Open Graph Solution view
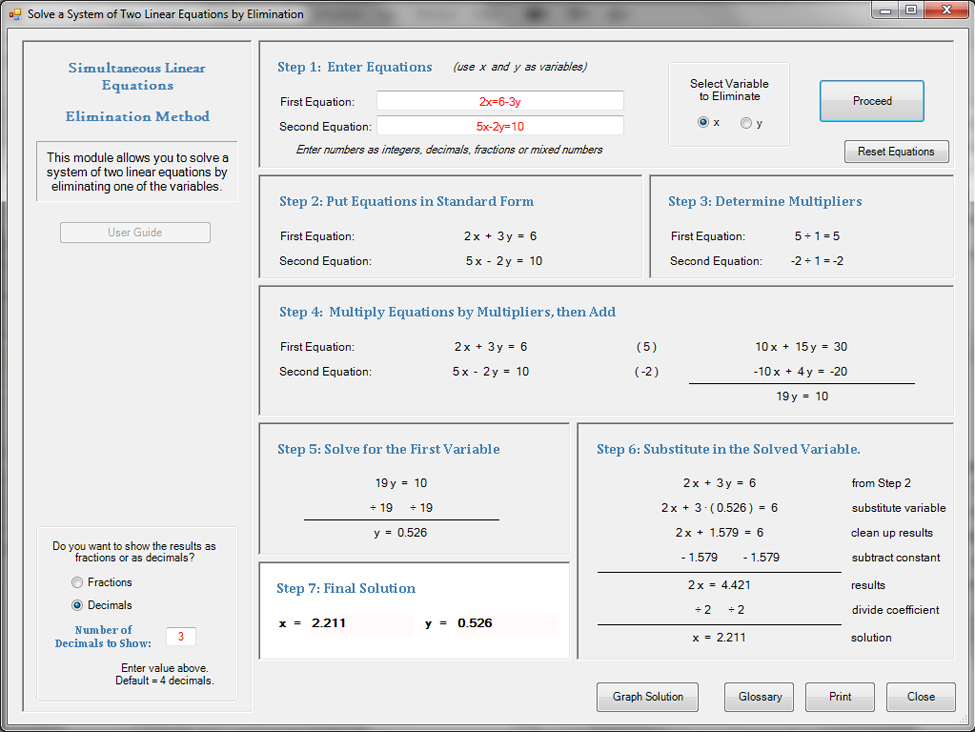 pyautogui.click(x=648, y=697)
